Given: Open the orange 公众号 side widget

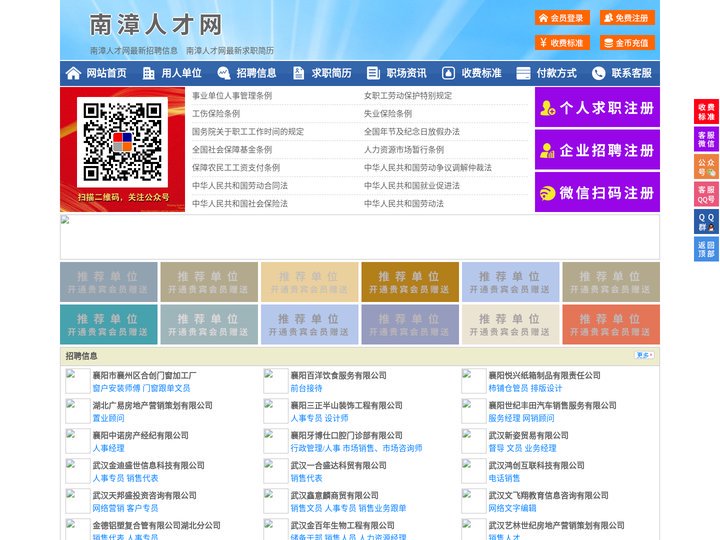Looking at the screenshot, I should click(706, 167).
